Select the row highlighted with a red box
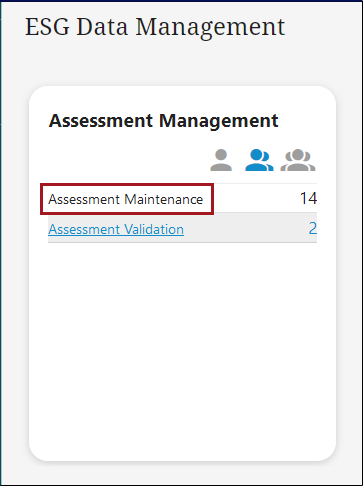Viewport: 364px width, 487px height. pyautogui.click(x=182, y=199)
